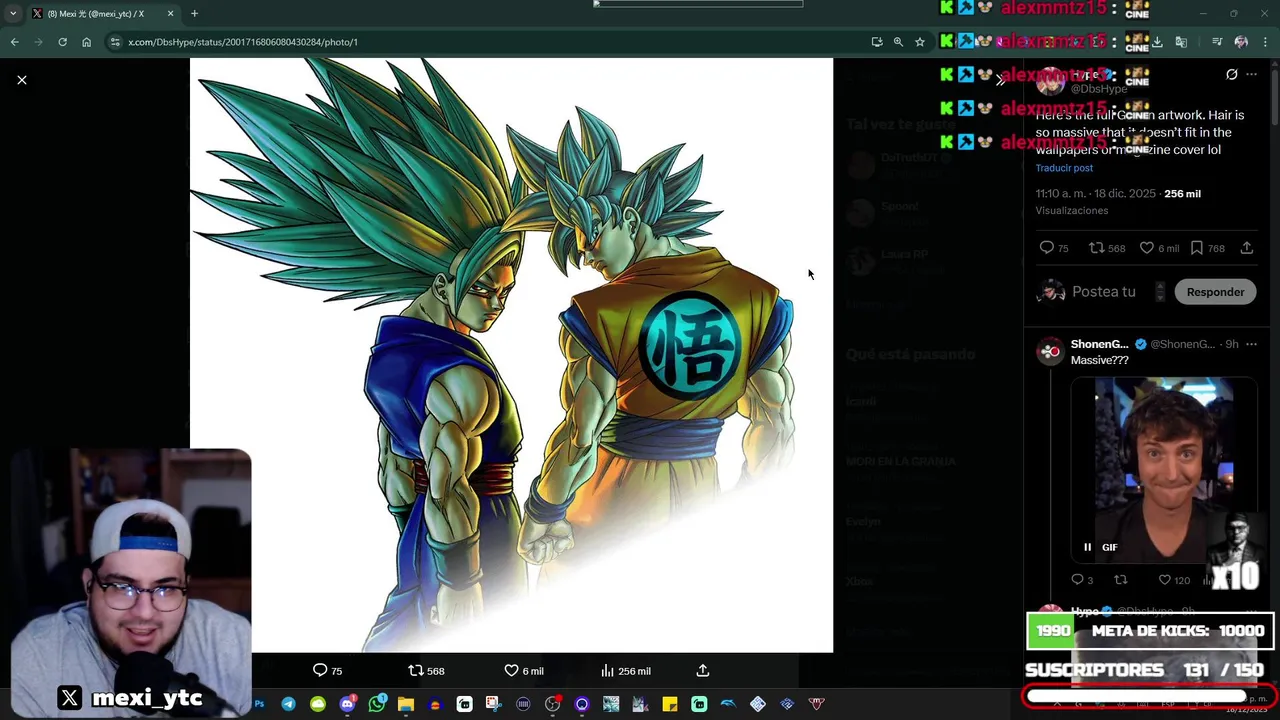Viewport: 1280px width, 720px height.
Task: Repost the ShonenG comment
Action: [1121, 580]
